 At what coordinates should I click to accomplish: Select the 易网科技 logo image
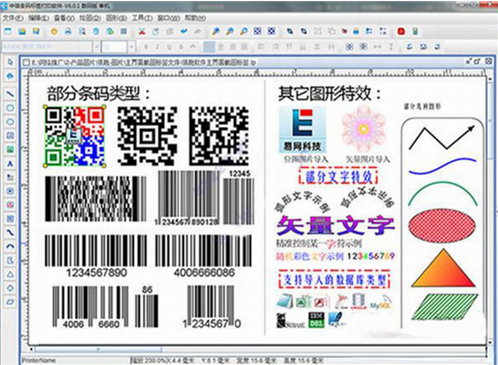(x=302, y=130)
